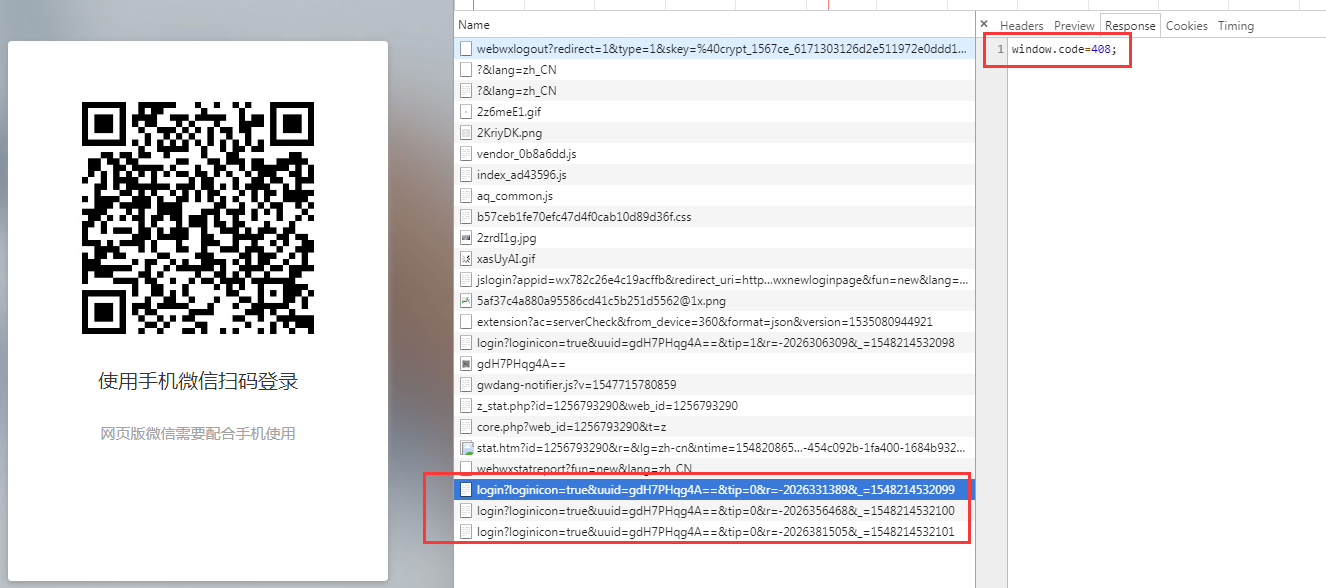Click the thumbnail icon beside 2zrdI1g.jpg
The image size is (1326, 588).
(466, 237)
